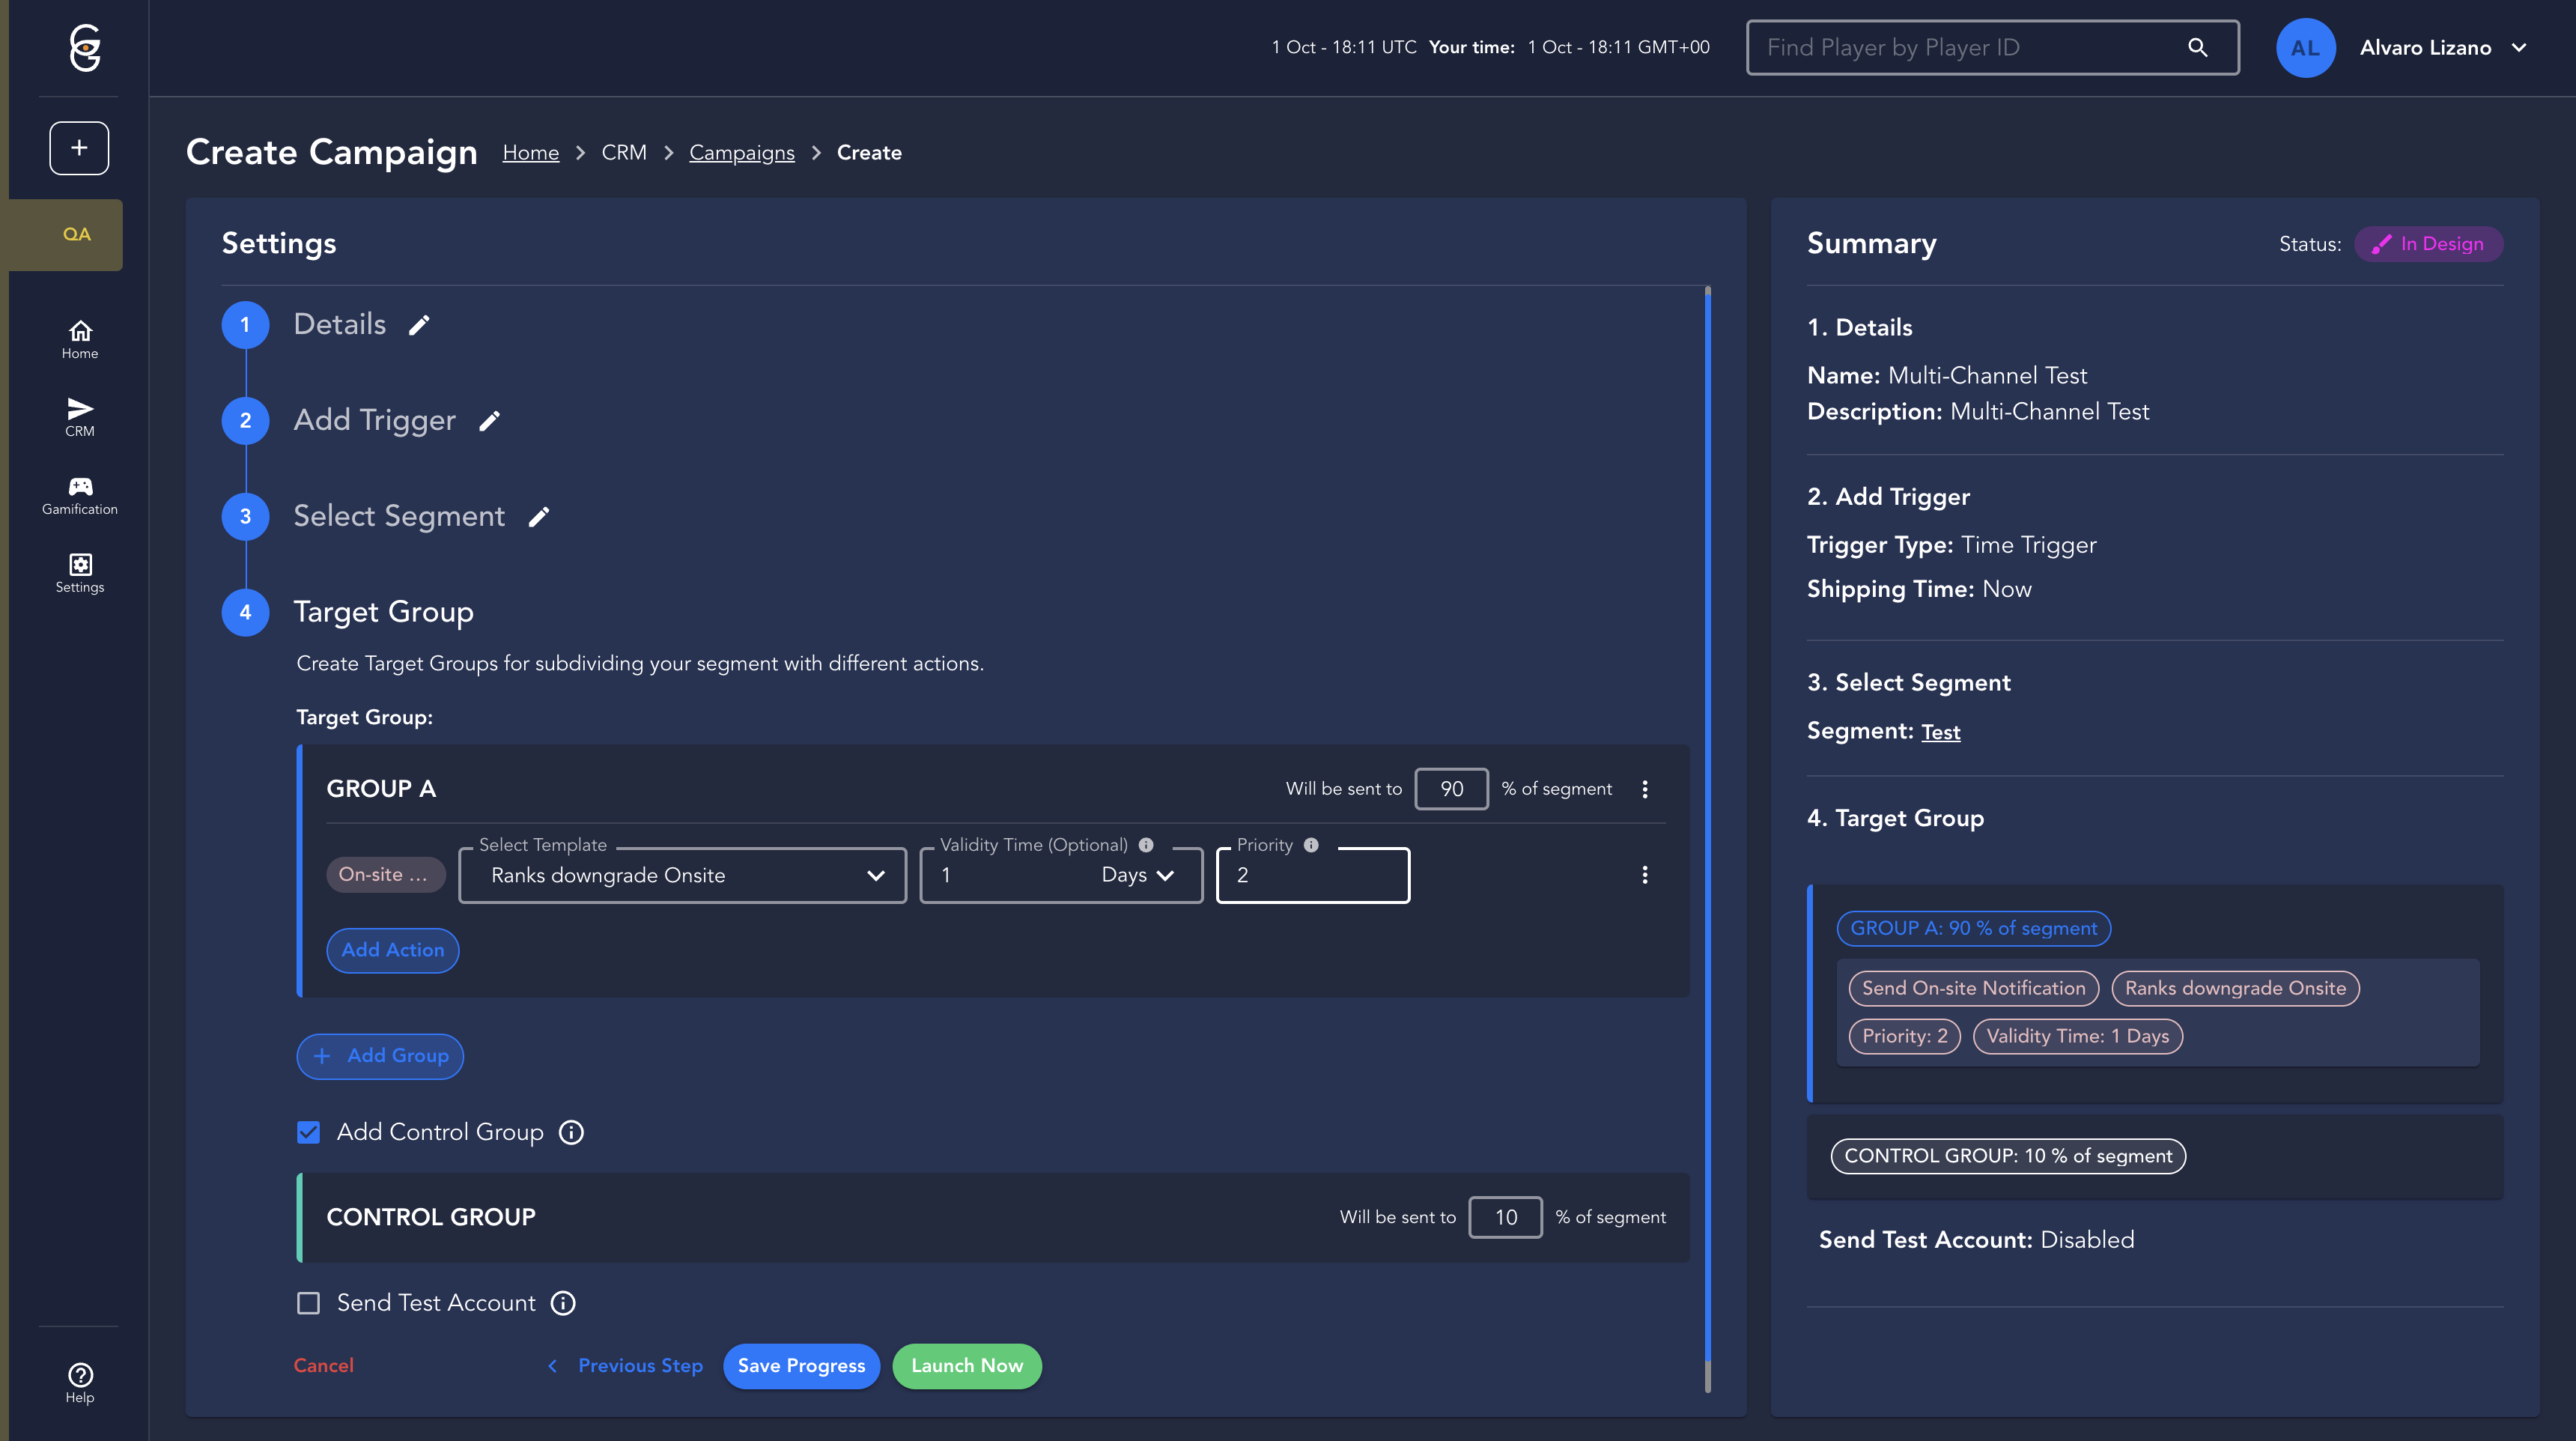Image resolution: width=2576 pixels, height=1441 pixels.
Task: Go to Campaigns breadcrumb link
Action: pyautogui.click(x=741, y=153)
